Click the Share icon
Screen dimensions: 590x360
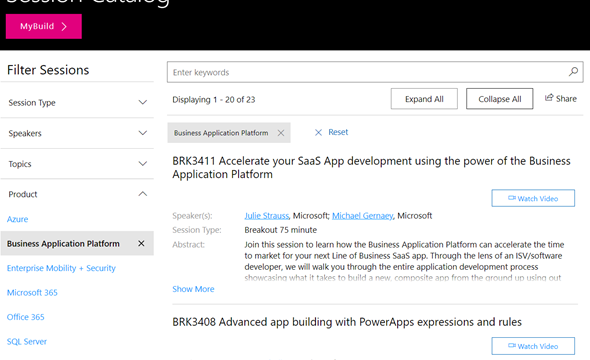(549, 98)
